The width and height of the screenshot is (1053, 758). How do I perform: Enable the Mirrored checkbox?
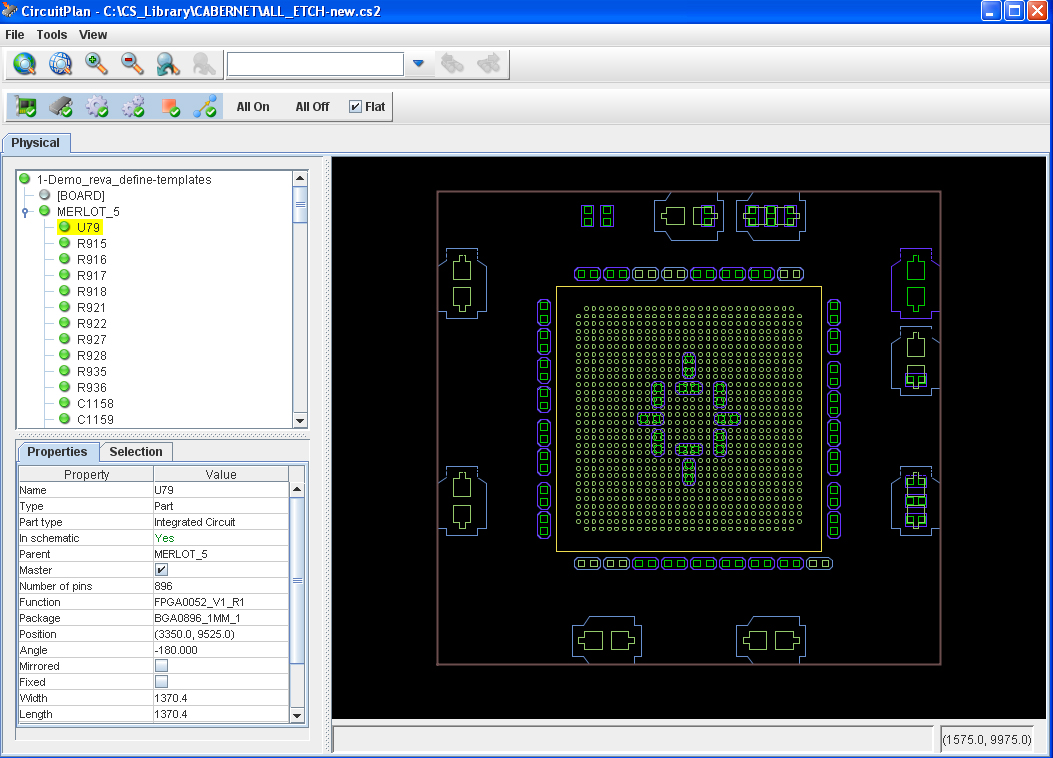click(x=161, y=666)
